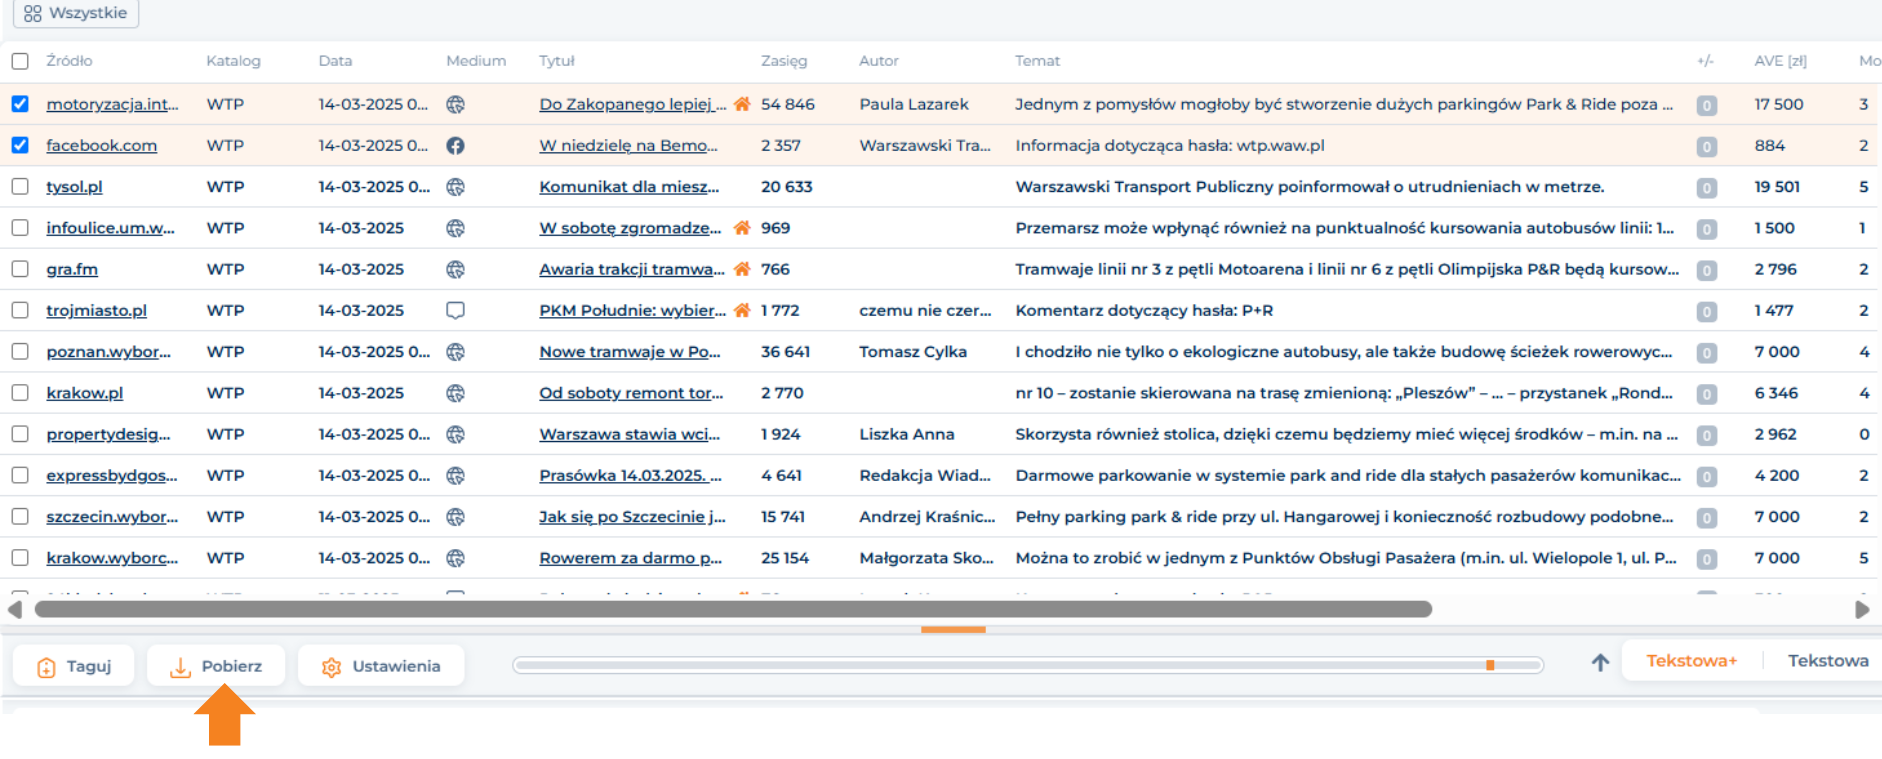Click the sentiment 0 badge in krakow.pl row
This screenshot has height=759, width=1882.
1707,394
